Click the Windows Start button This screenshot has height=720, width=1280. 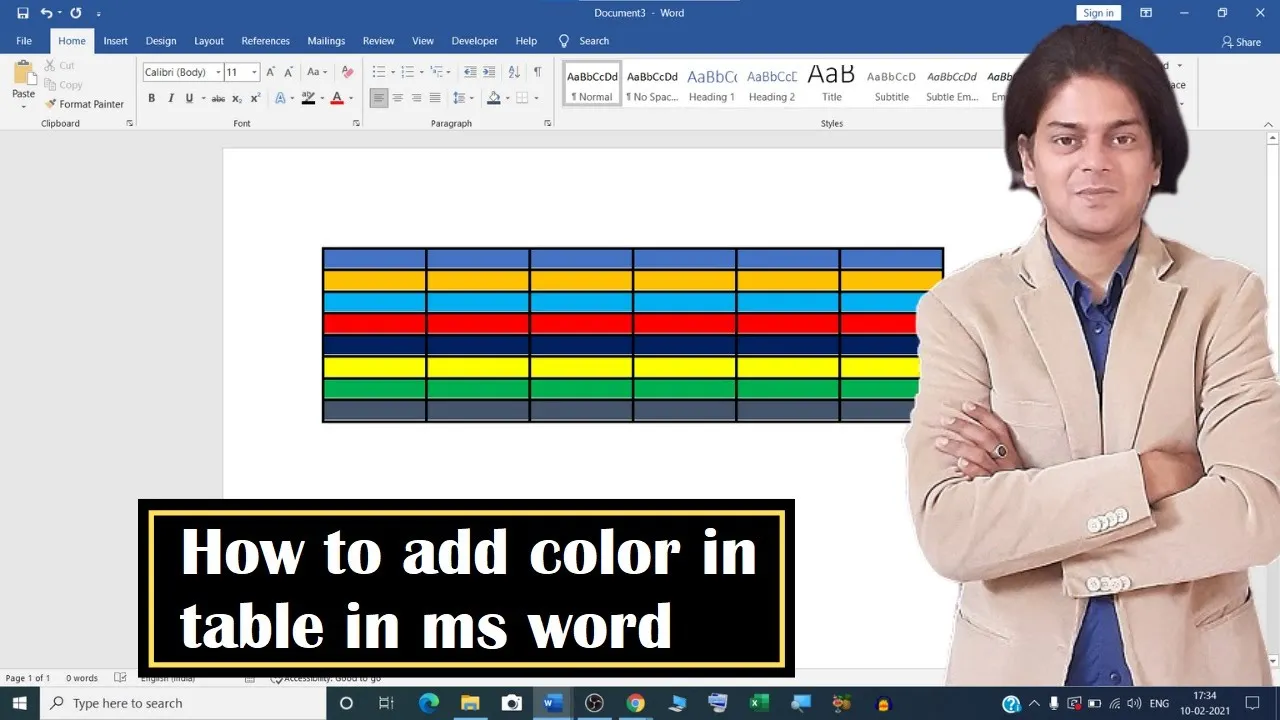[19, 703]
